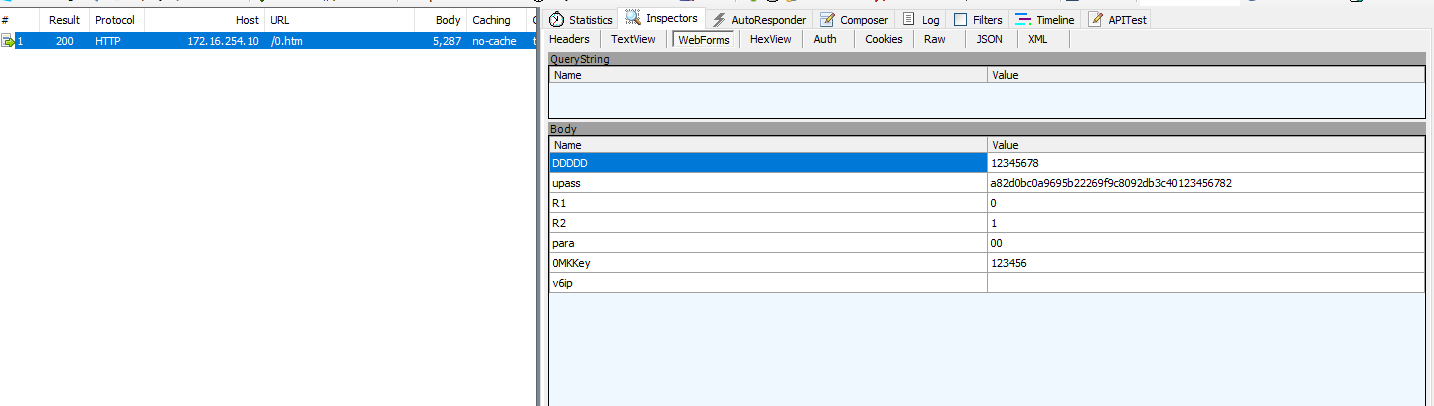The image size is (1434, 406).
Task: Sort sessions by Protocol column
Action: pos(117,20)
